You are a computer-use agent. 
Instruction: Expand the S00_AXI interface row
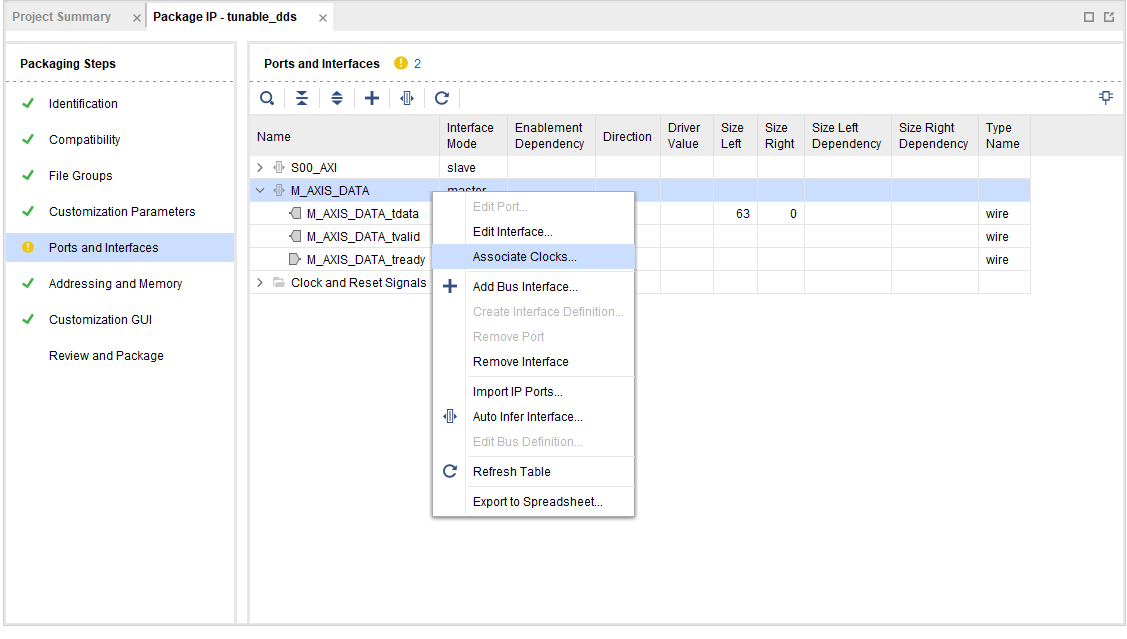[x=260, y=167]
